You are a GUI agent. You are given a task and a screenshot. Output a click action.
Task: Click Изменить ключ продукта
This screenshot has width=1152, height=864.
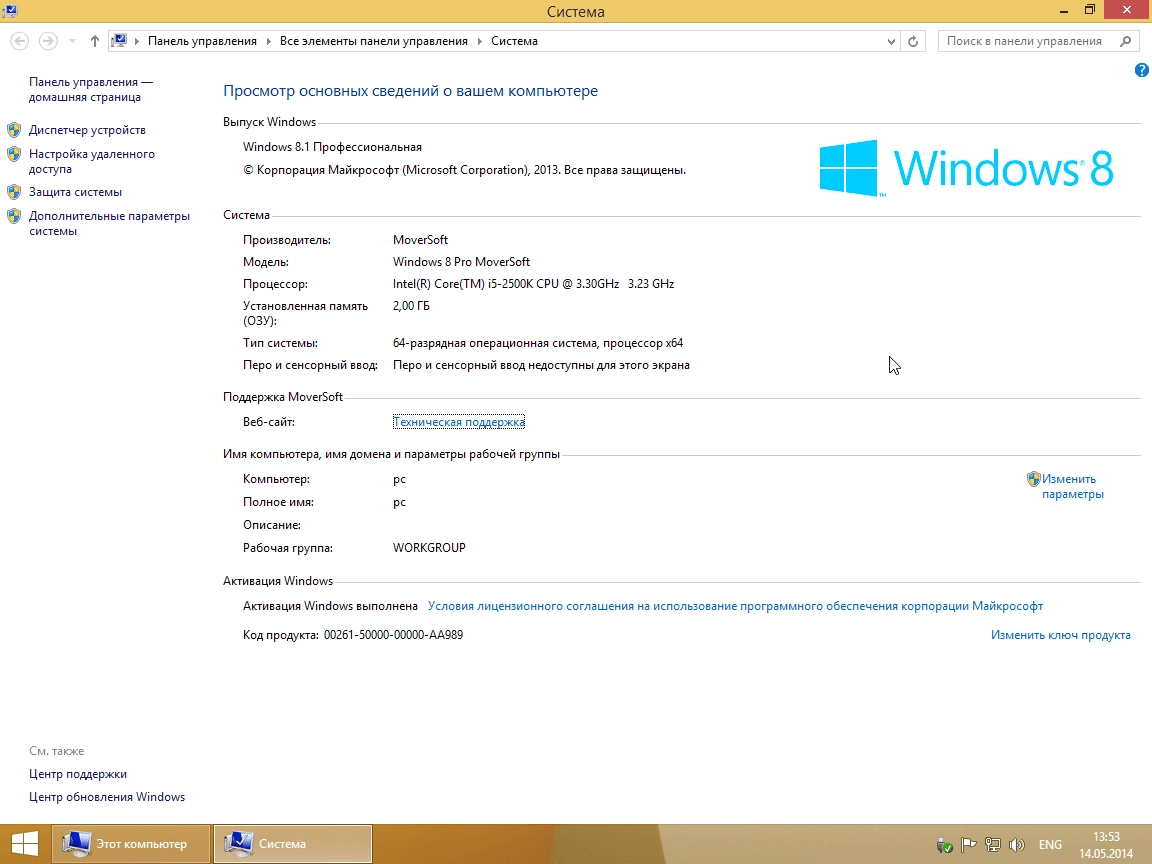pyautogui.click(x=1060, y=635)
